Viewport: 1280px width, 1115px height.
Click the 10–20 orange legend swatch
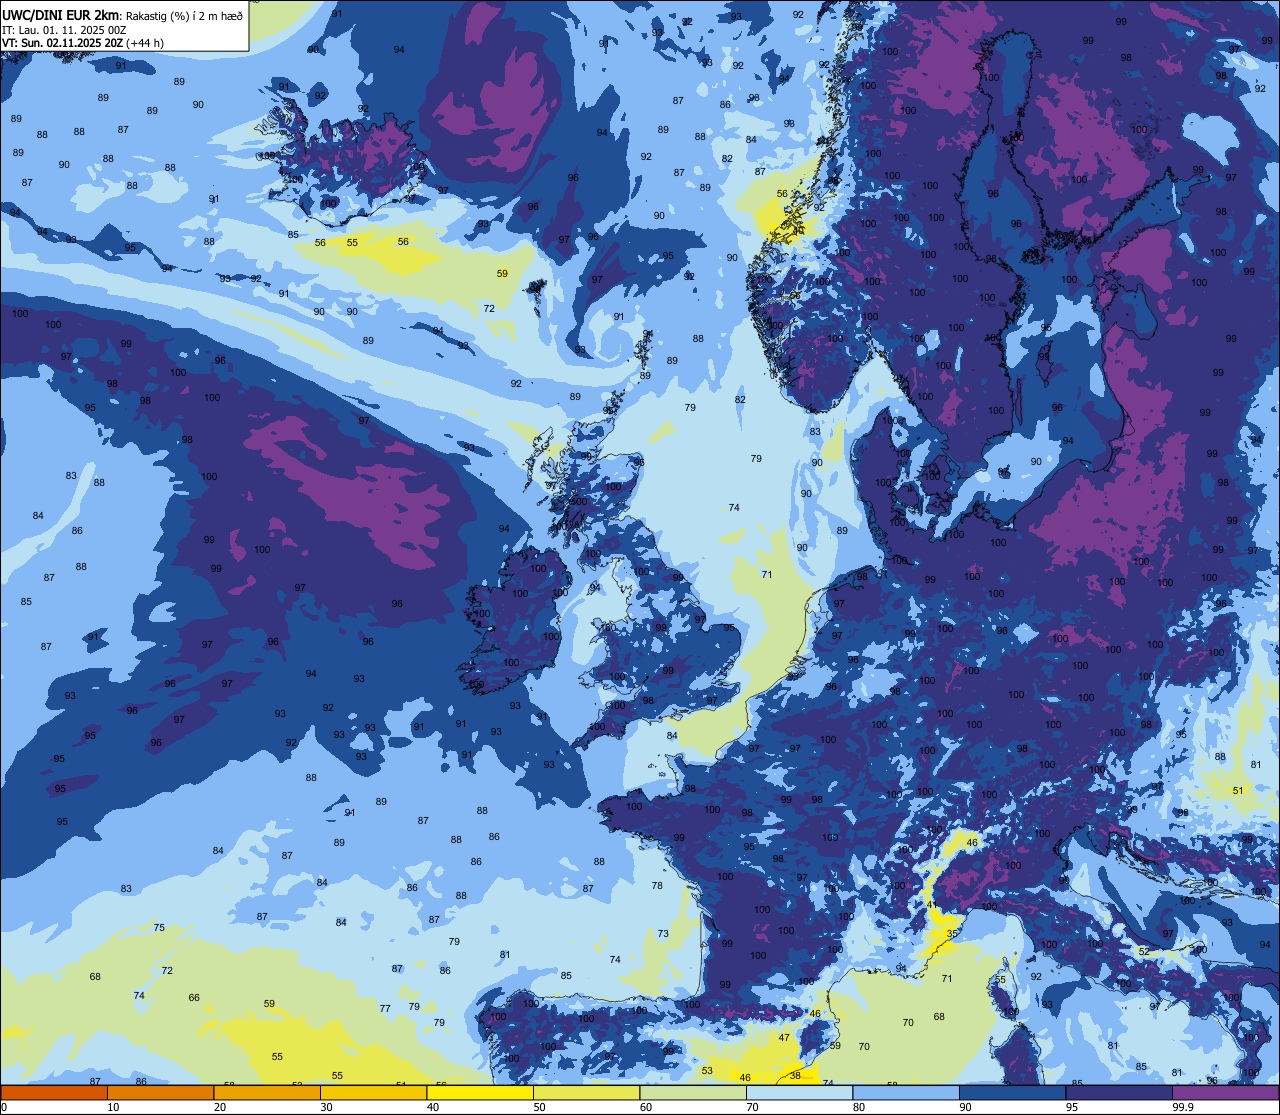tap(160, 1093)
